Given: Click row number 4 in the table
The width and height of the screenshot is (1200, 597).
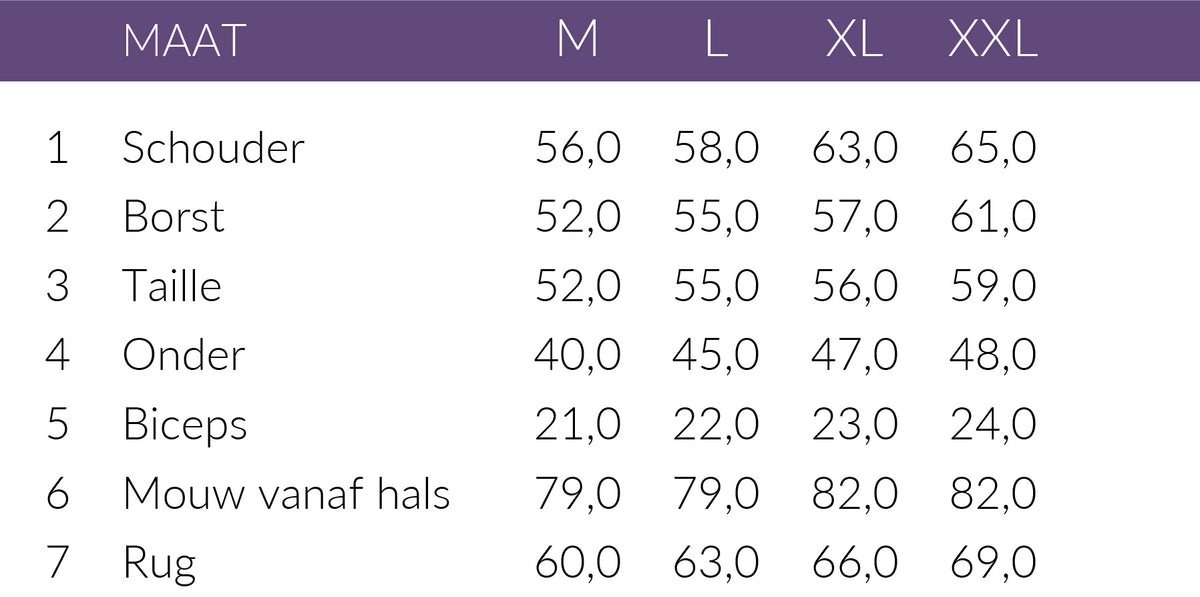Looking at the screenshot, I should 58,355.
